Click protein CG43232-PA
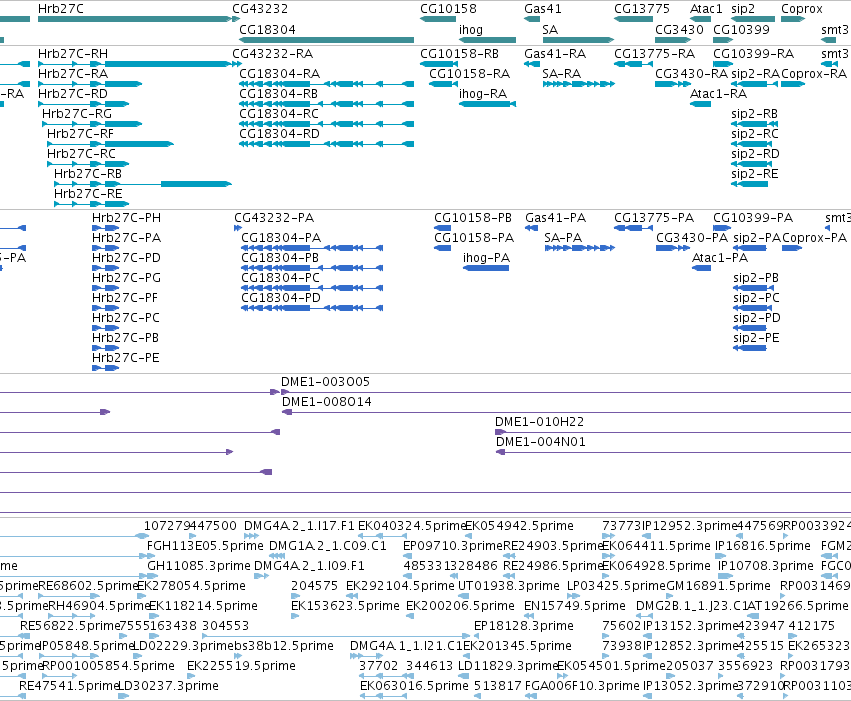 [x=238, y=228]
